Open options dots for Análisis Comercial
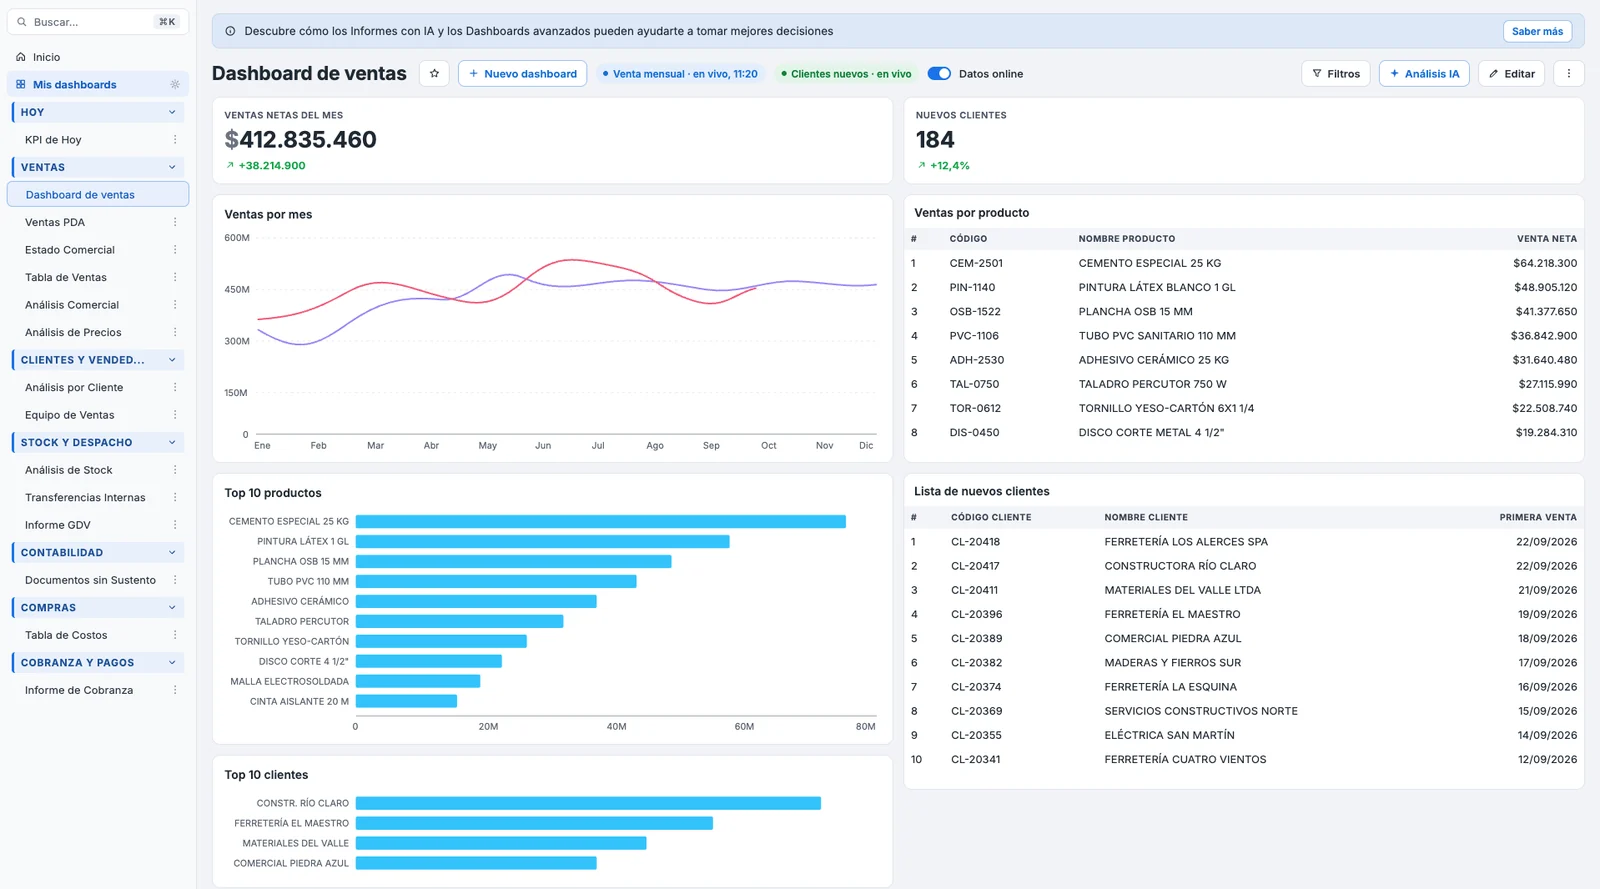The height and width of the screenshot is (889, 1600). [175, 305]
